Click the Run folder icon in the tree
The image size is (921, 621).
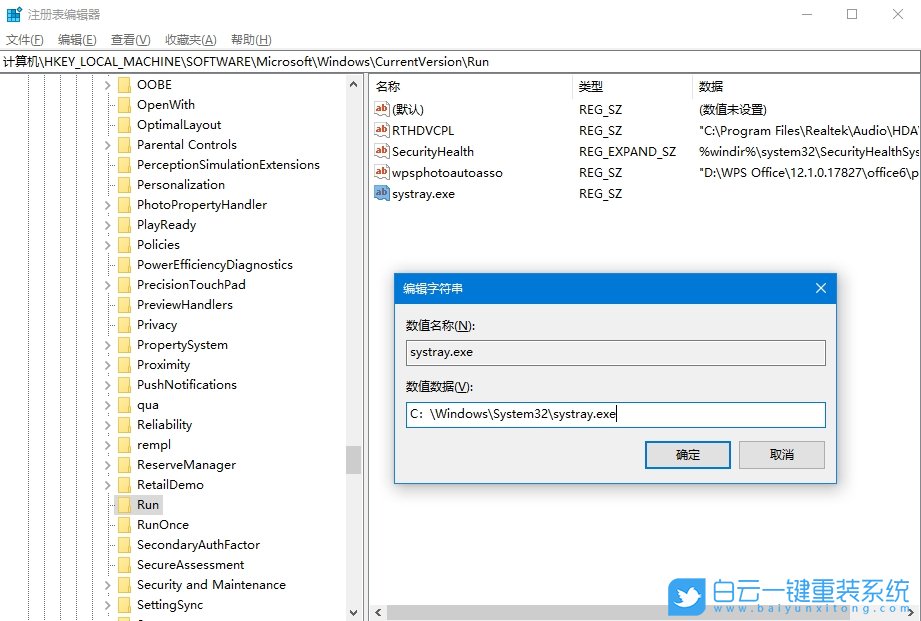point(125,505)
